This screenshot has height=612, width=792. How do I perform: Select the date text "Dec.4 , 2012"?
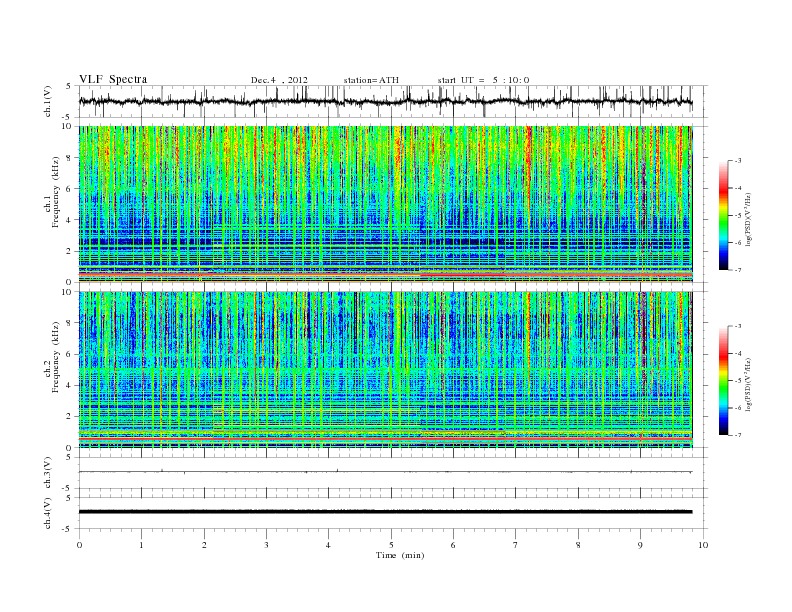(x=279, y=80)
